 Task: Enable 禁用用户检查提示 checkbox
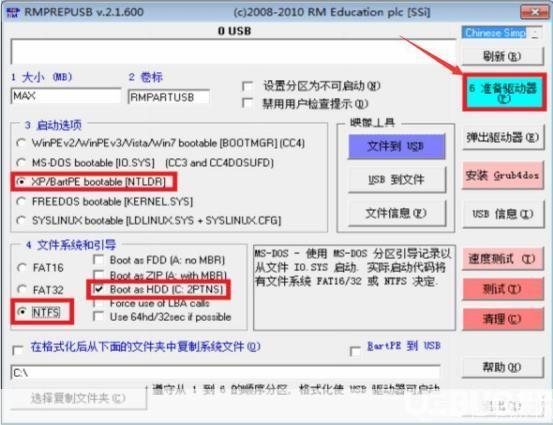tap(247, 104)
